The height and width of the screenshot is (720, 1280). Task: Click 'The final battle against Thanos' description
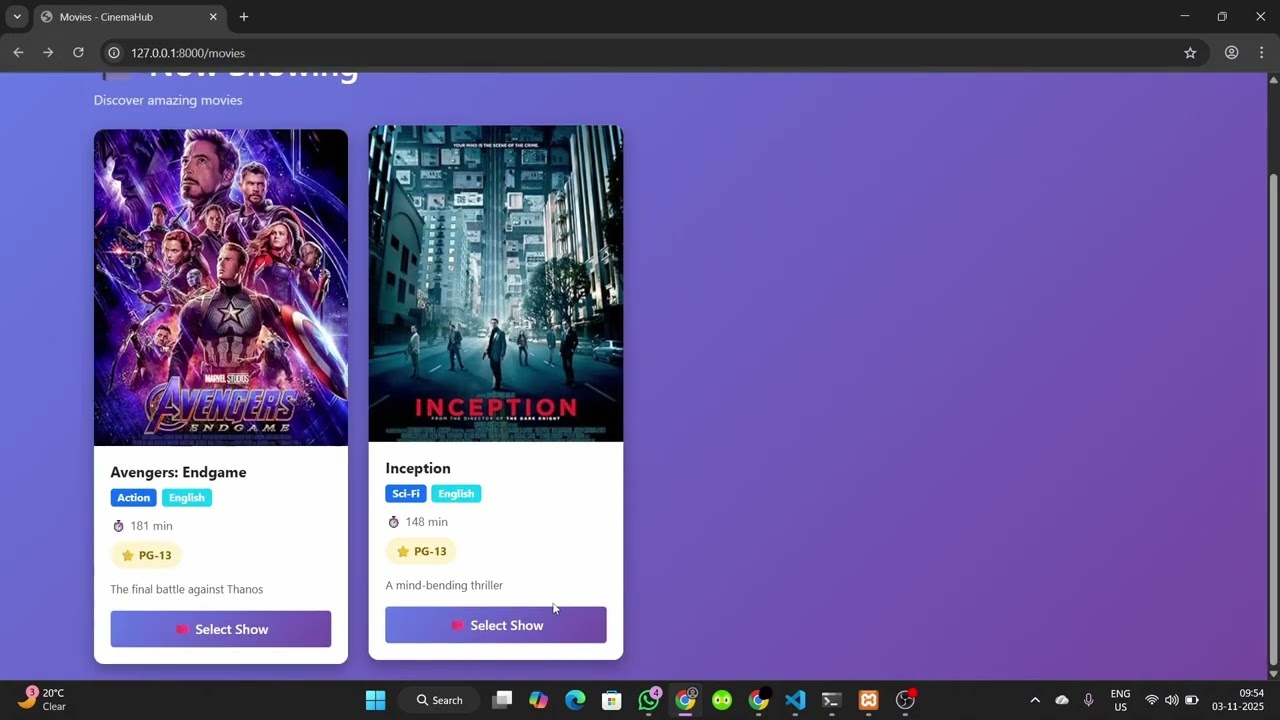(187, 589)
